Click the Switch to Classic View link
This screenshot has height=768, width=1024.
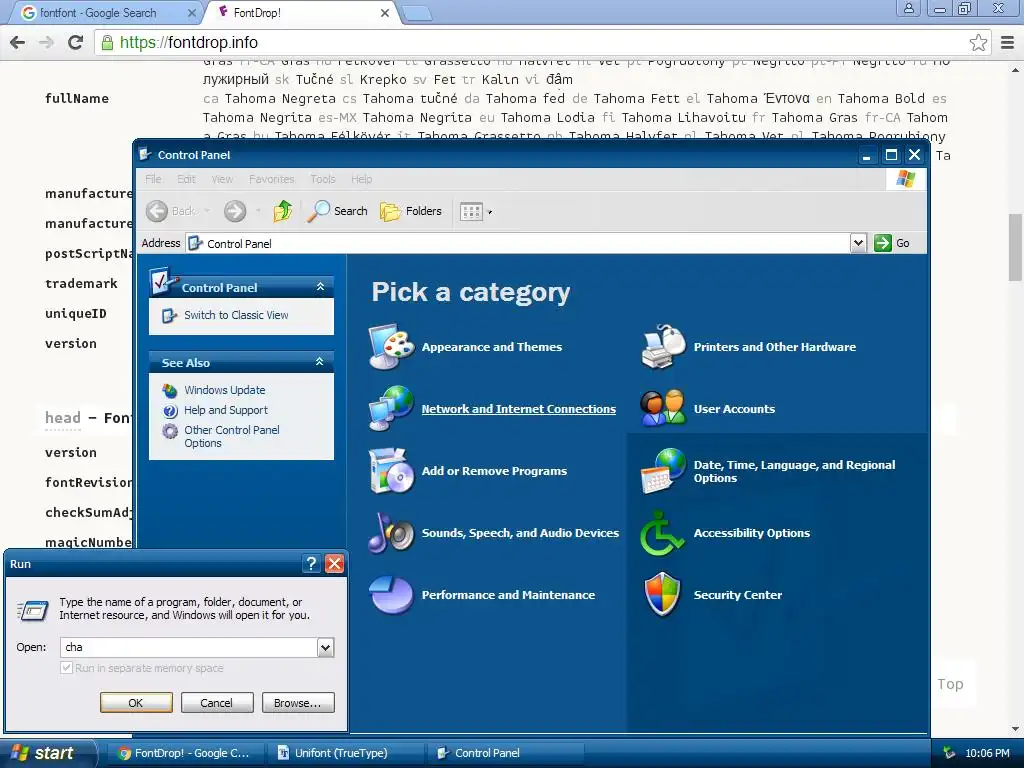tap(236, 315)
